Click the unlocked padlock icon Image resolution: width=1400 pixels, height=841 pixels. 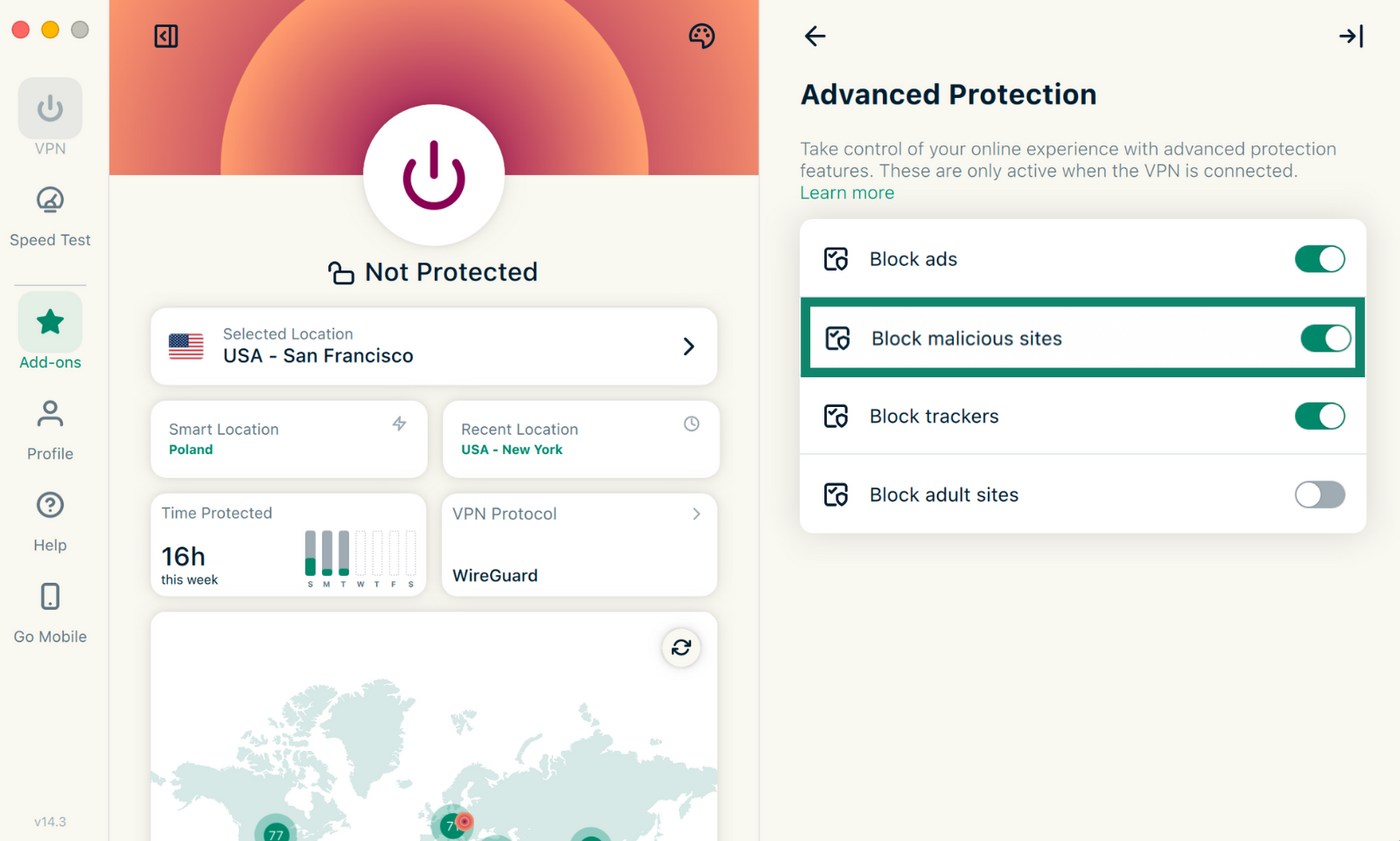click(x=342, y=272)
